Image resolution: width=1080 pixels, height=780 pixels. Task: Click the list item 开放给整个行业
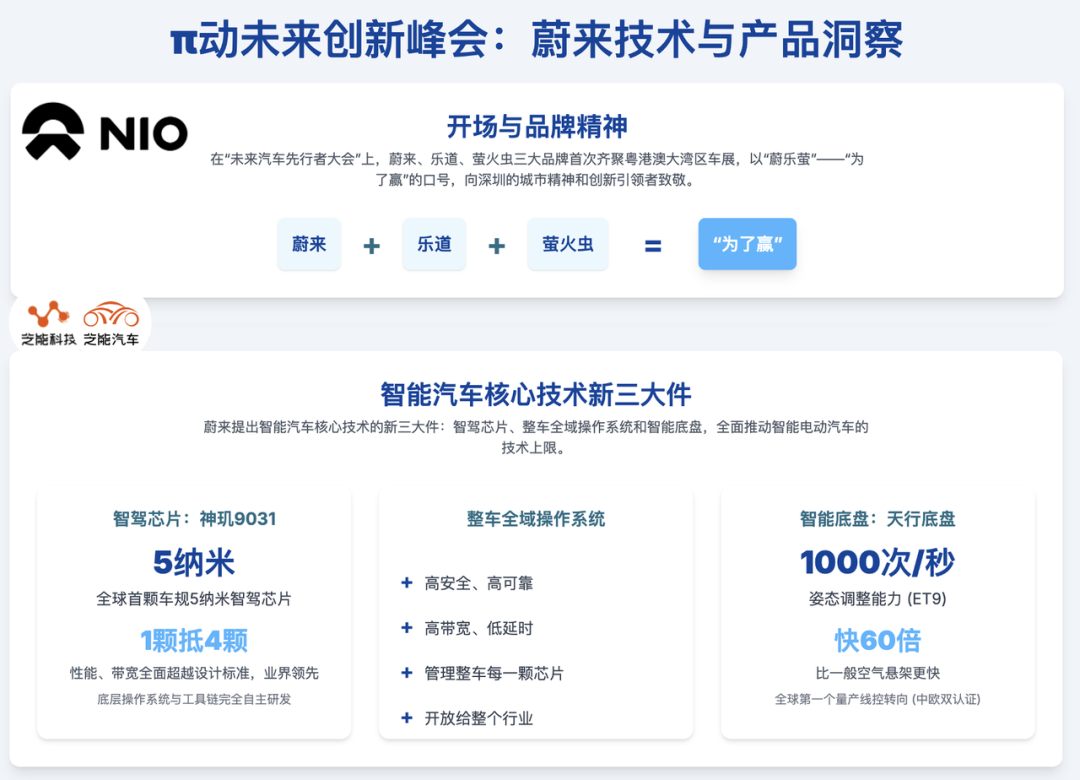click(479, 719)
